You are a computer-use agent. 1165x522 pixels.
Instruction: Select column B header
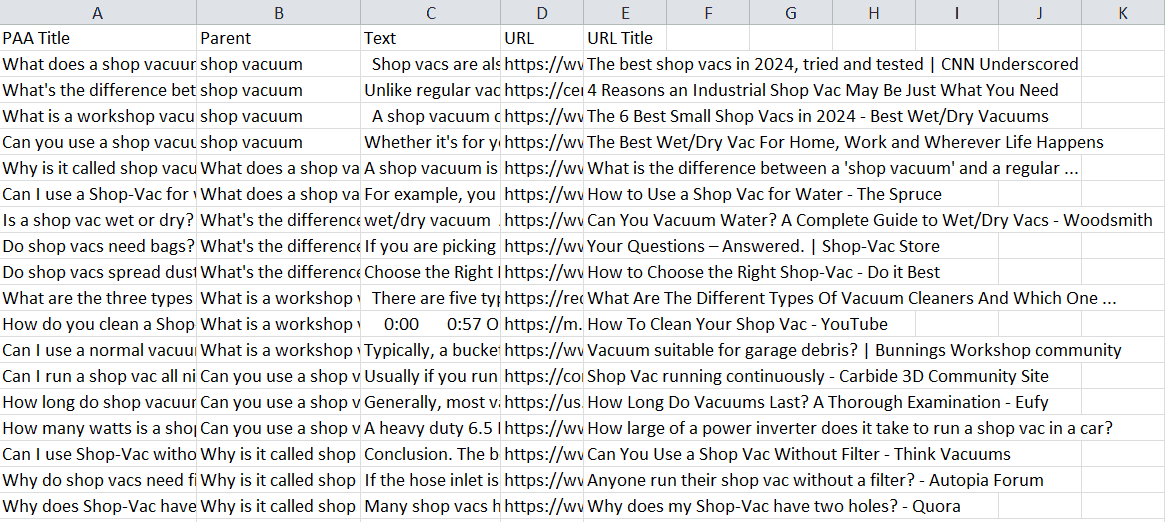(279, 13)
